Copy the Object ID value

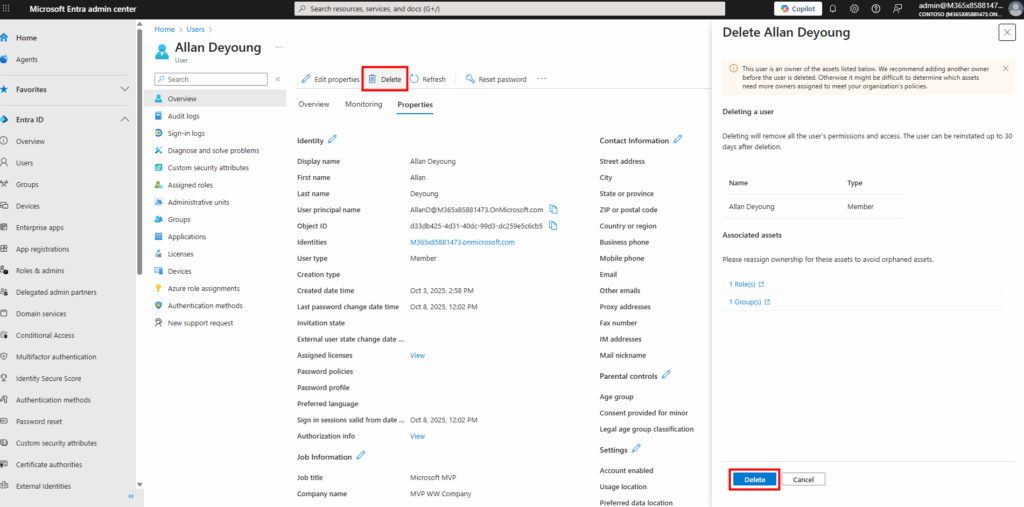[553, 226]
